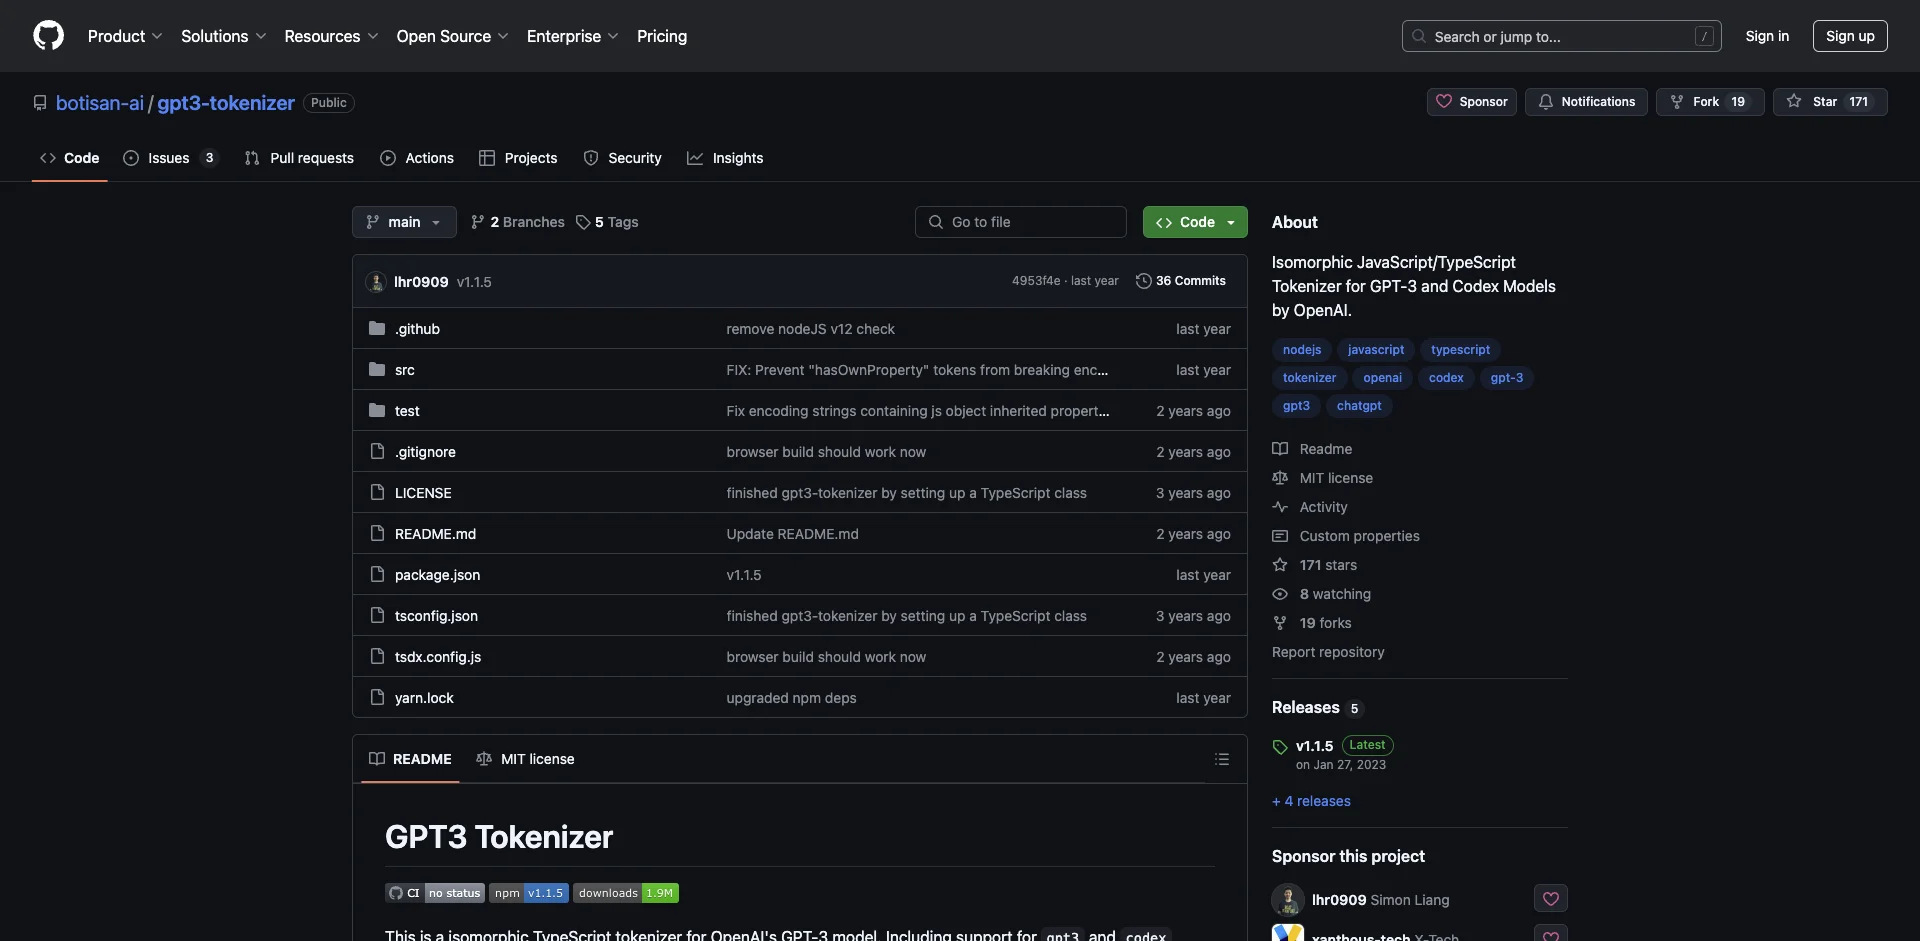The height and width of the screenshot is (941, 1920).
Task: Focus the Search or jump to field
Action: 1561,36
